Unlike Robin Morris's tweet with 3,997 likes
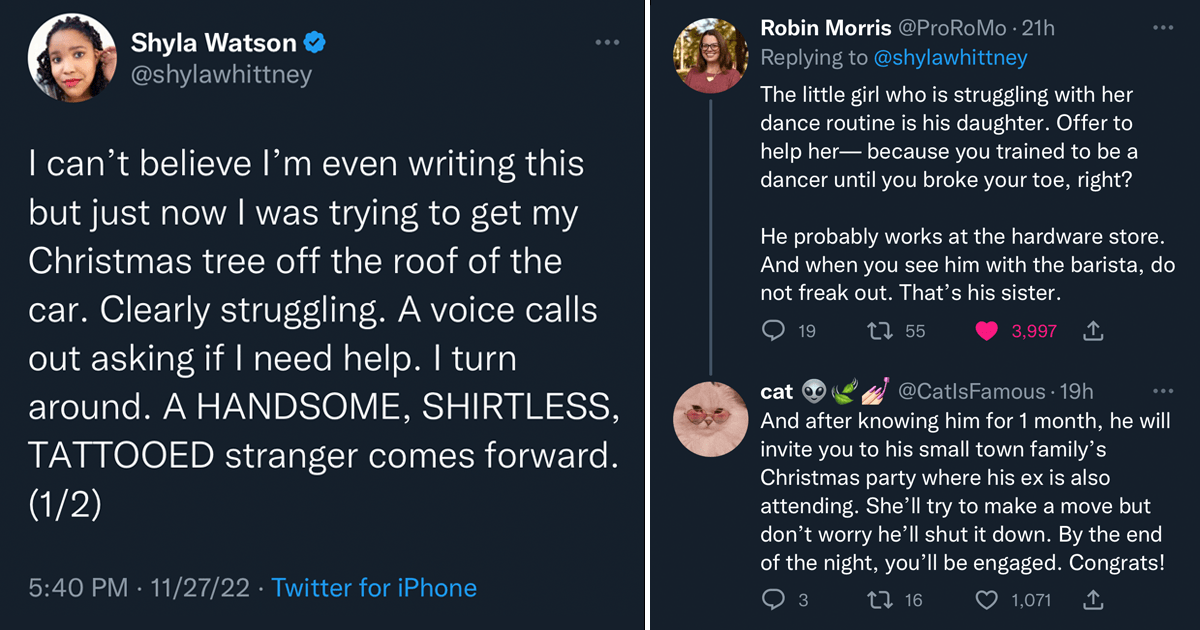1200x630 pixels. click(987, 331)
